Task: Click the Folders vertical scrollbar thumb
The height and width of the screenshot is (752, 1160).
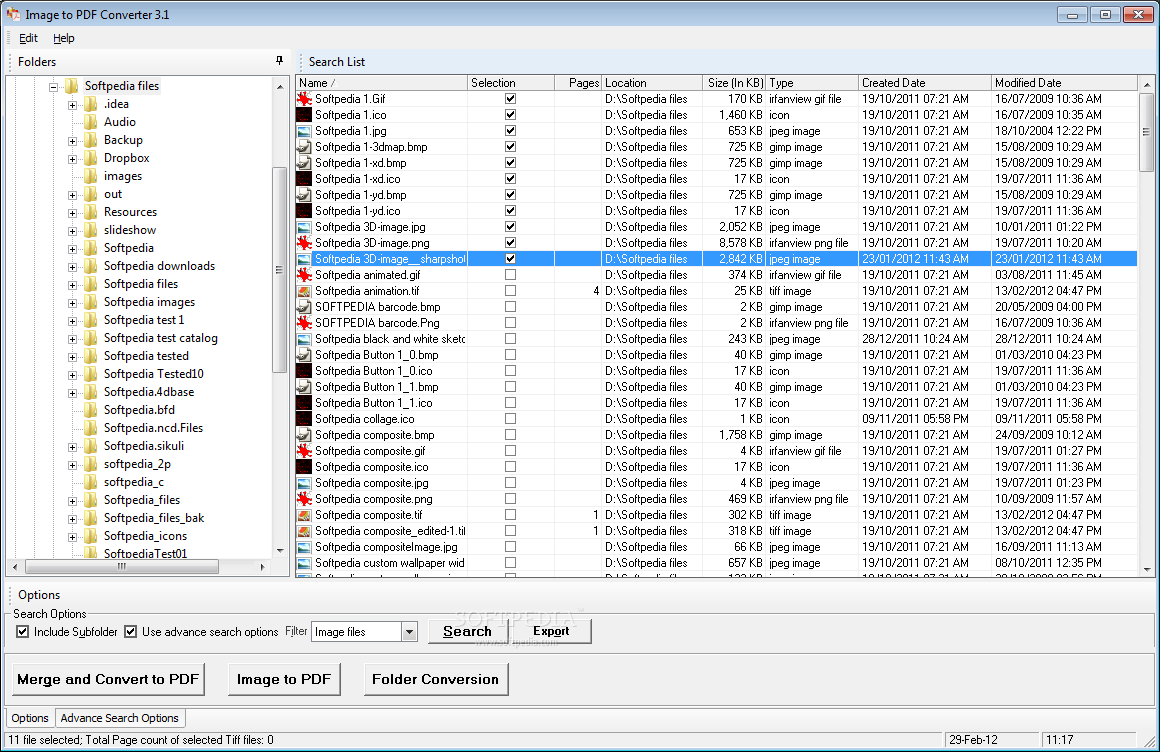Action: [x=280, y=269]
